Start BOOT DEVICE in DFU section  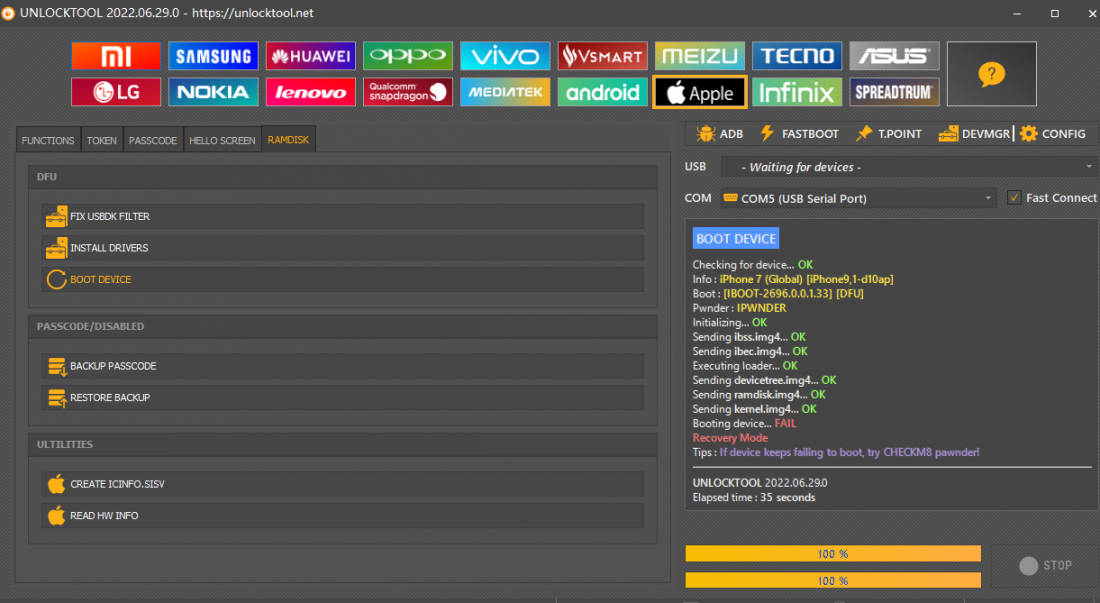(x=342, y=279)
